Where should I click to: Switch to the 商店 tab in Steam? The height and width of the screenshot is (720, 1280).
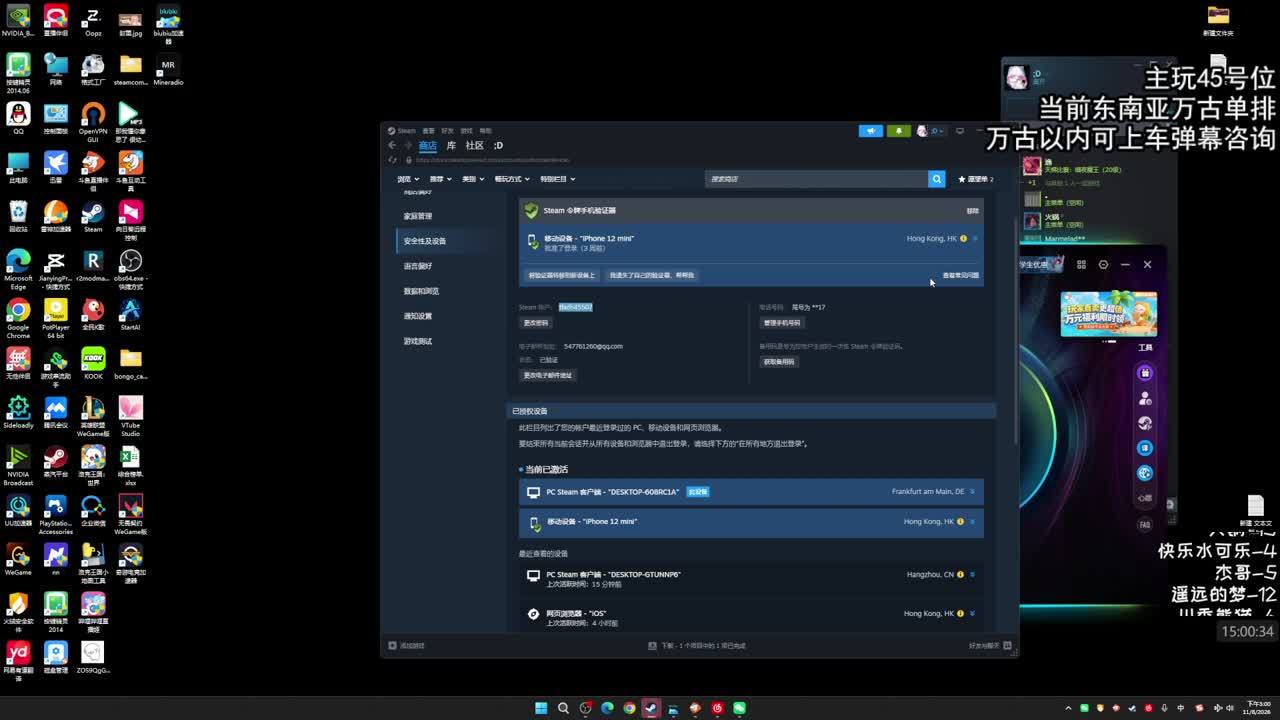[x=427, y=145]
